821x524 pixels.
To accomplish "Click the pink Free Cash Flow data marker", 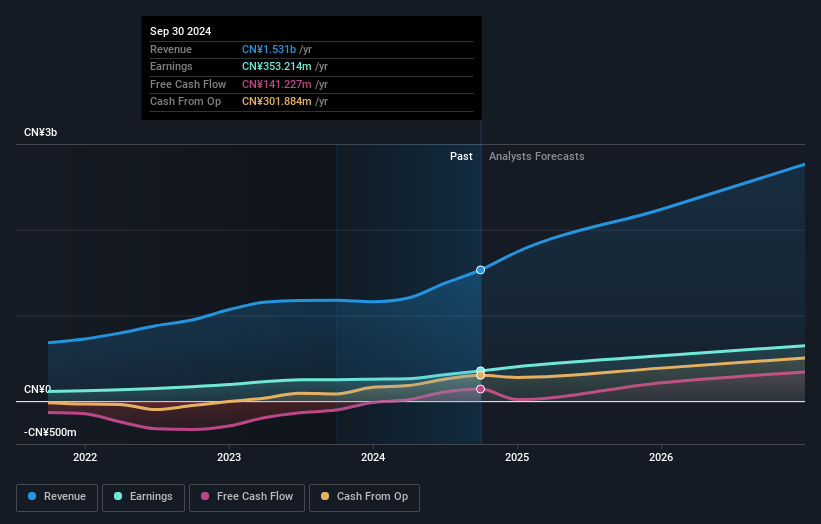I will pyautogui.click(x=481, y=389).
